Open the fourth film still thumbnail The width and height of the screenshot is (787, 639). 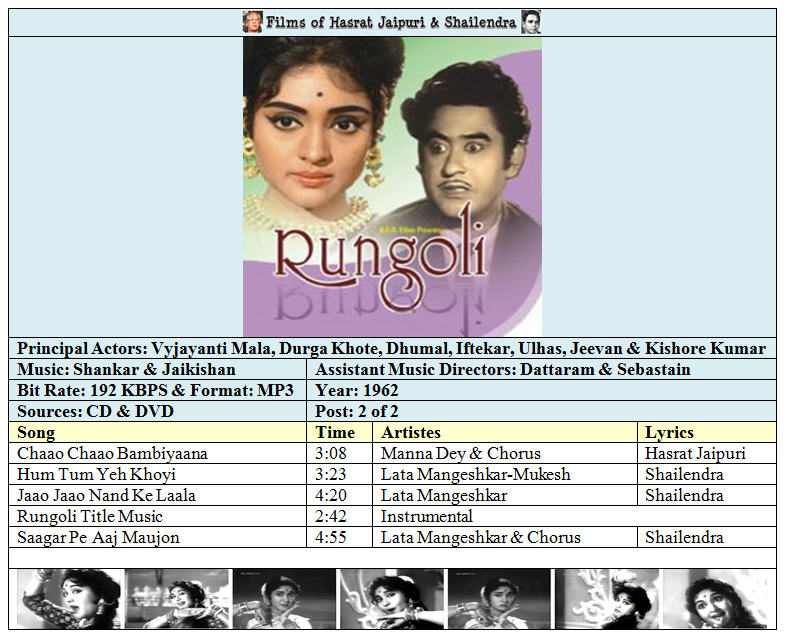pyautogui.click(x=391, y=599)
